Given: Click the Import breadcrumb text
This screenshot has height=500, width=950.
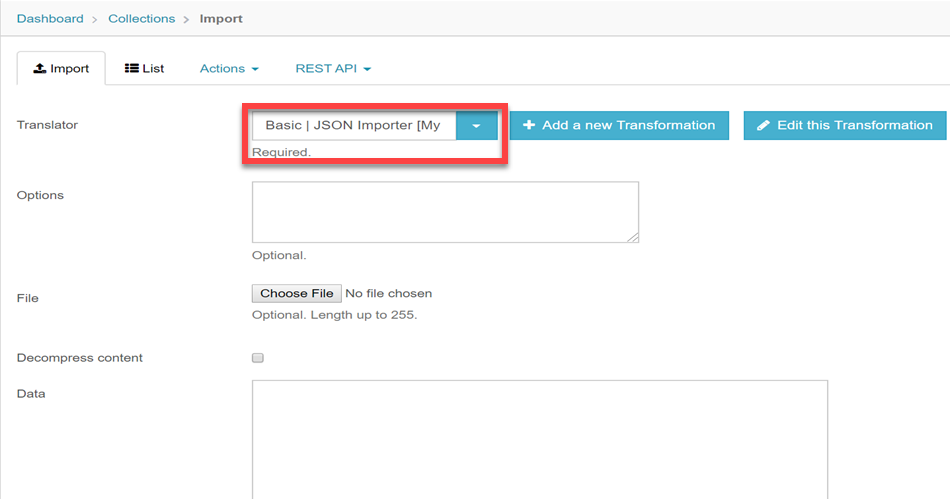Looking at the screenshot, I should pyautogui.click(x=221, y=19).
